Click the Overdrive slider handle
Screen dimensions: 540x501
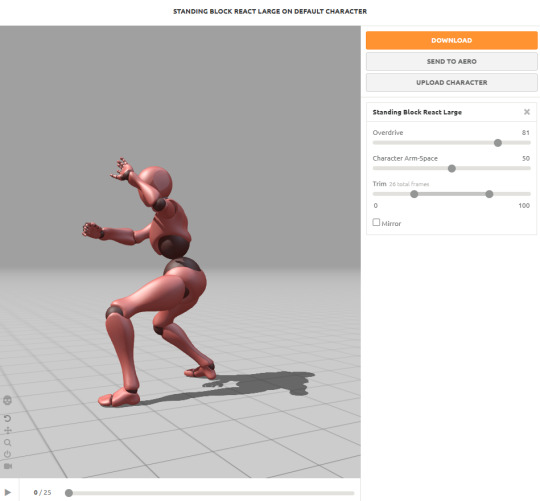click(498, 143)
